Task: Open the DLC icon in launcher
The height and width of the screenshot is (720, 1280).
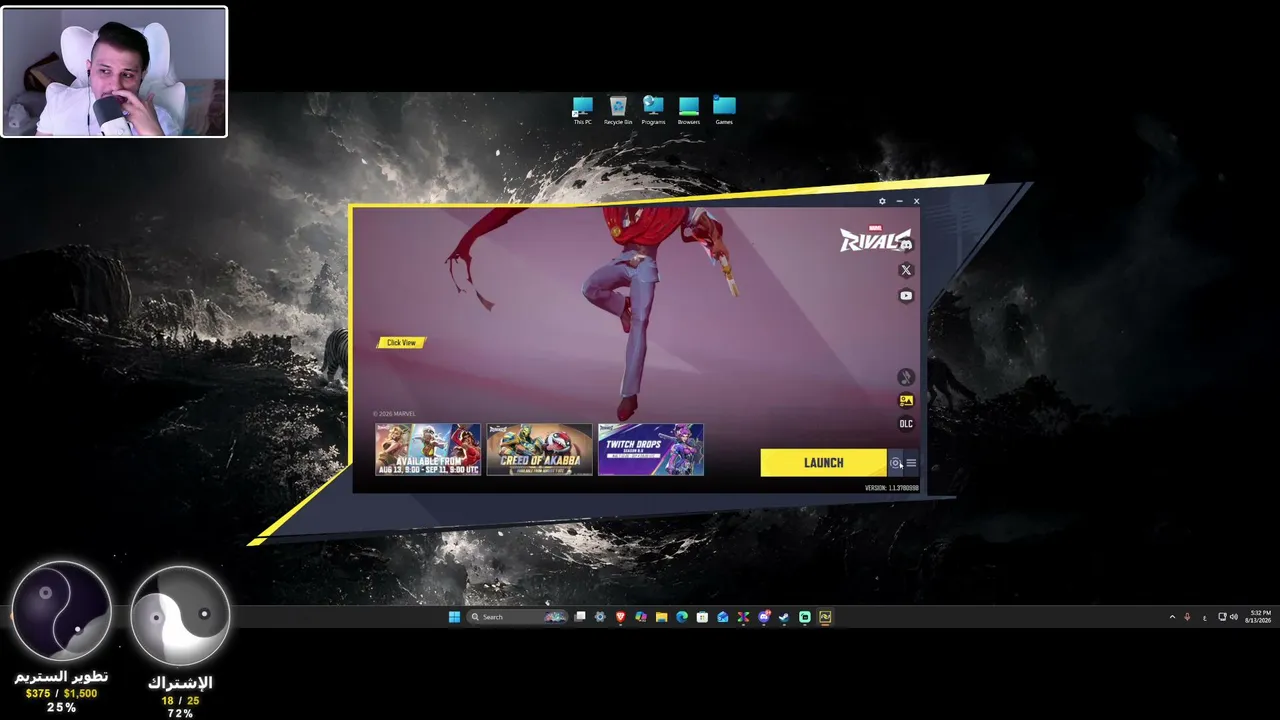Action: click(x=906, y=424)
